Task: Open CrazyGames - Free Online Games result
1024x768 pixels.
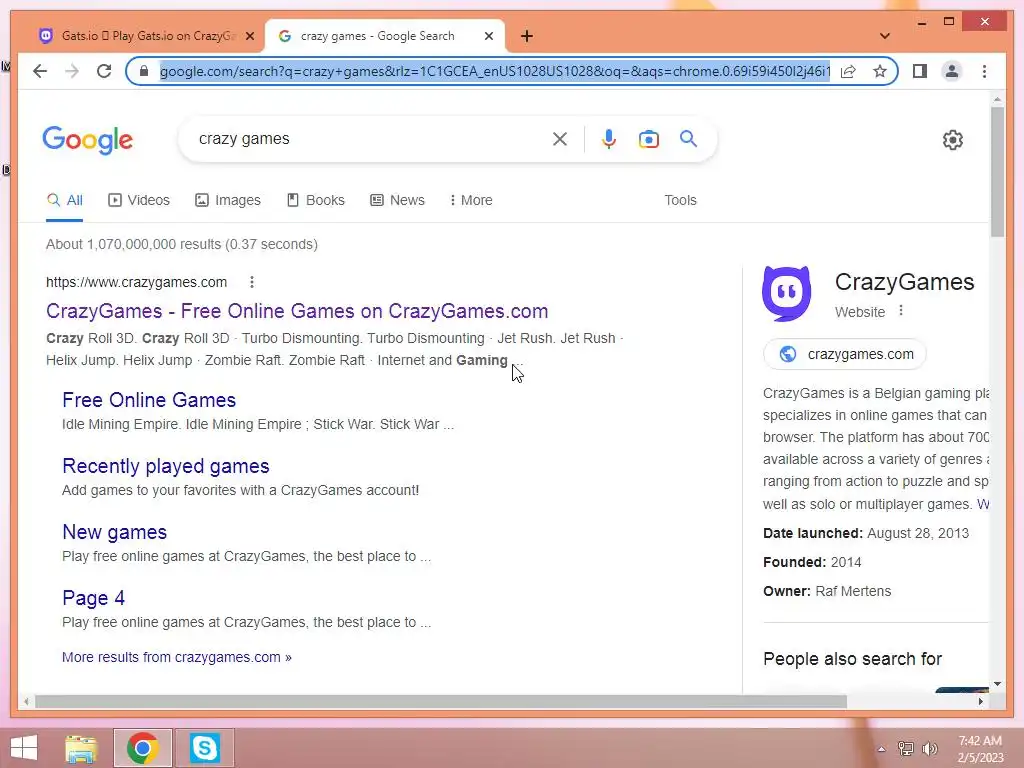Action: (297, 311)
